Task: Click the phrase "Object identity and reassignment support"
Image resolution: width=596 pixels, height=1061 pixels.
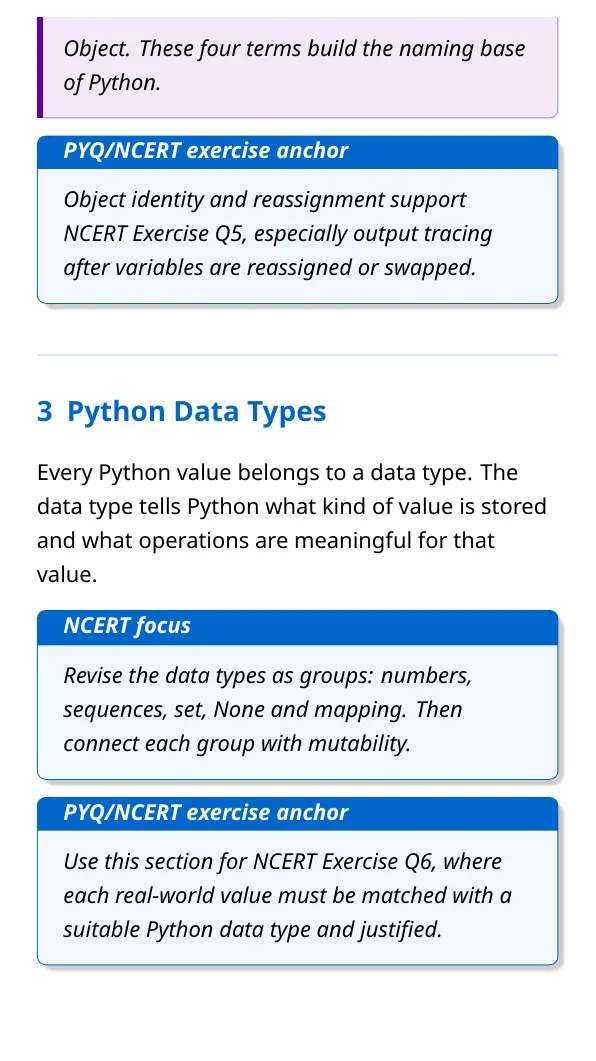Action: coord(265,200)
